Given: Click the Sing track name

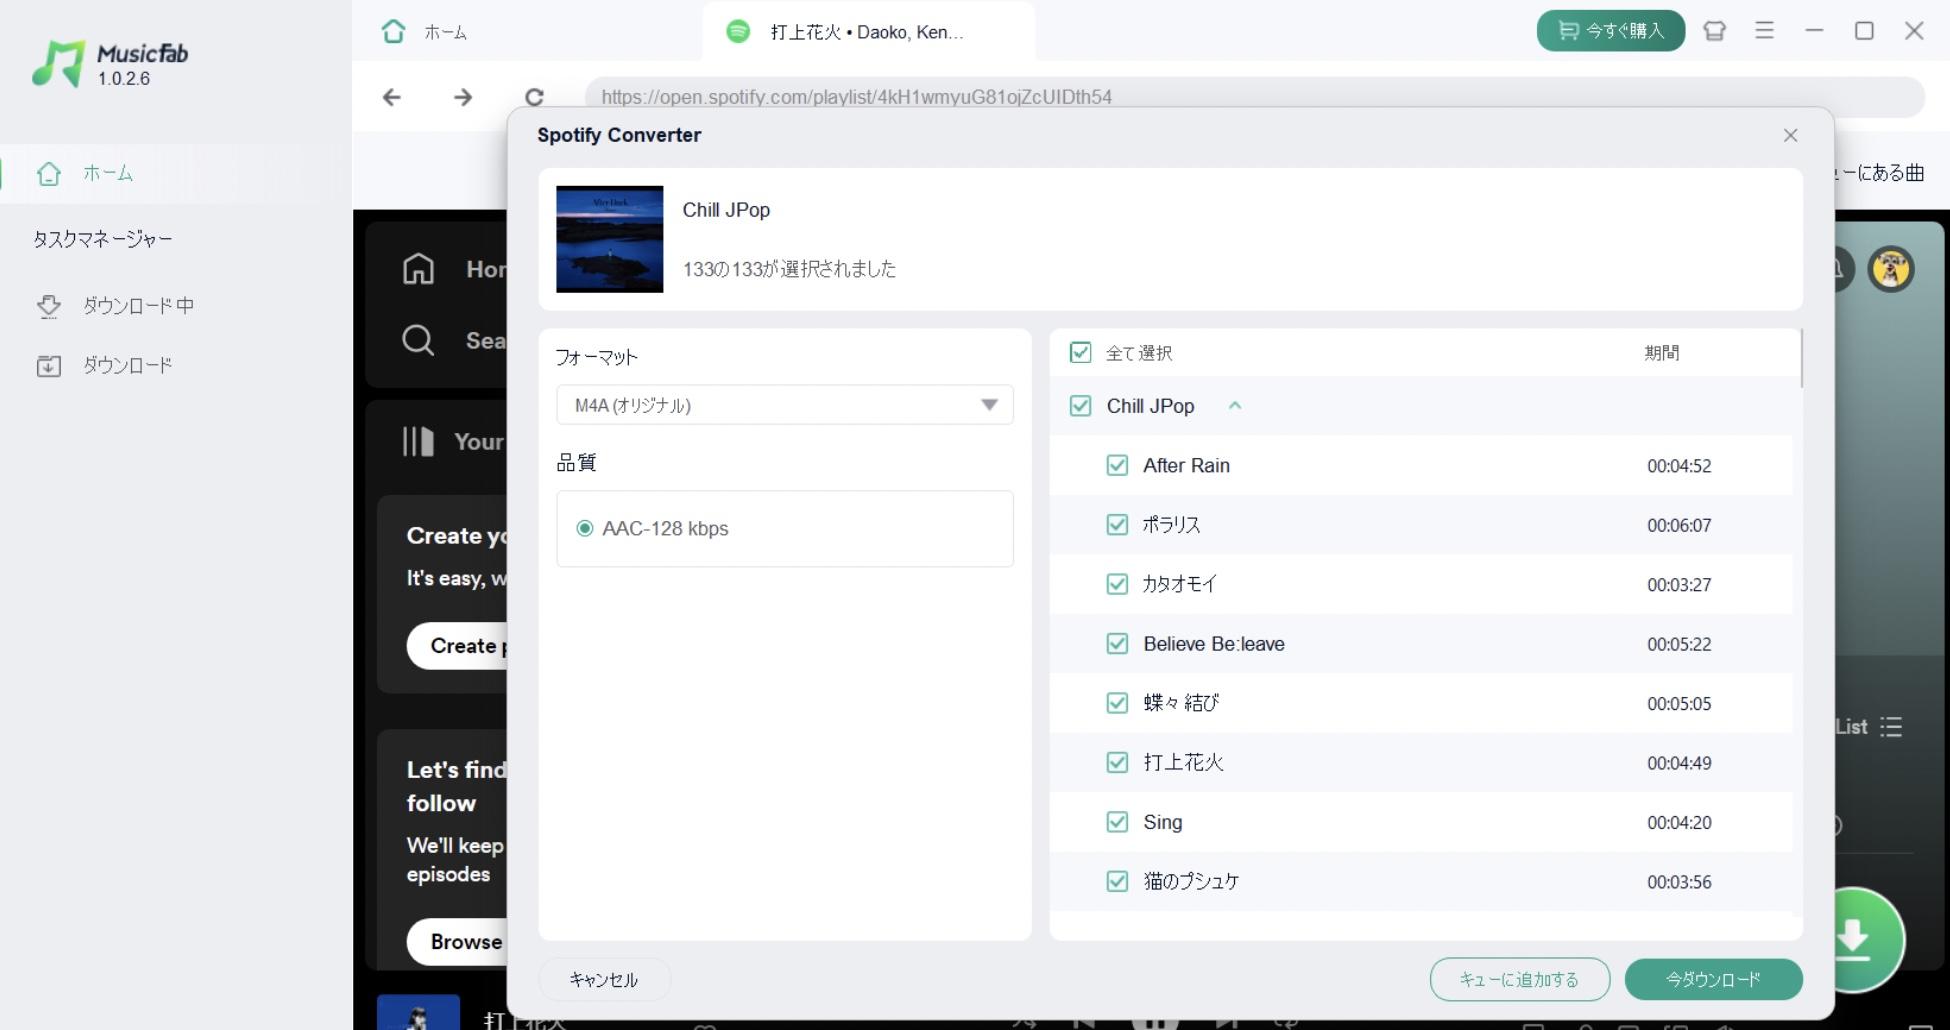Looking at the screenshot, I should (1162, 822).
